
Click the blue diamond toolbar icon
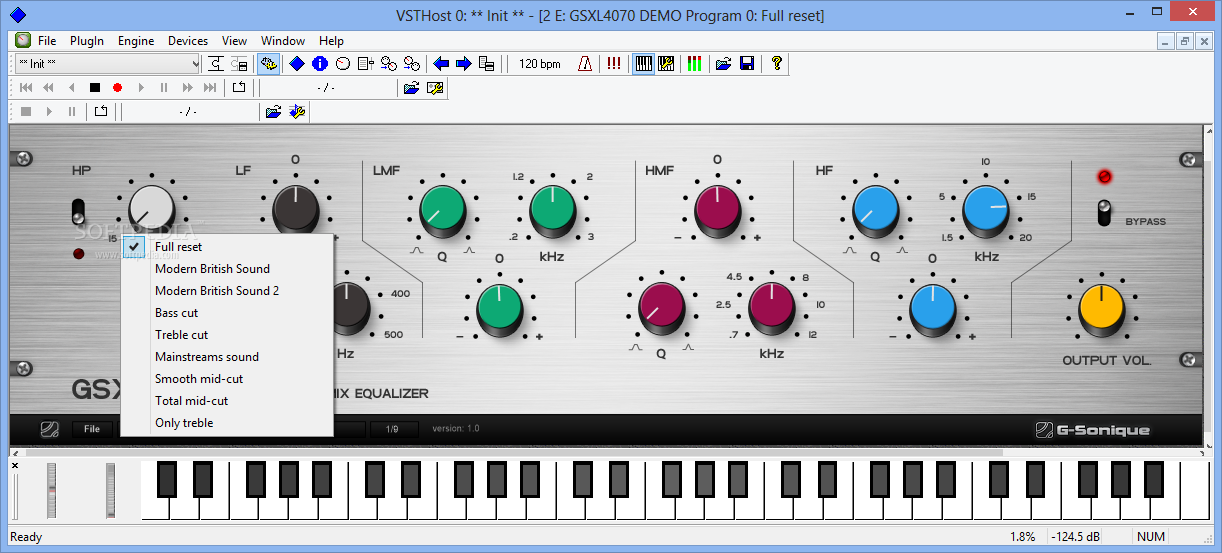tap(297, 63)
